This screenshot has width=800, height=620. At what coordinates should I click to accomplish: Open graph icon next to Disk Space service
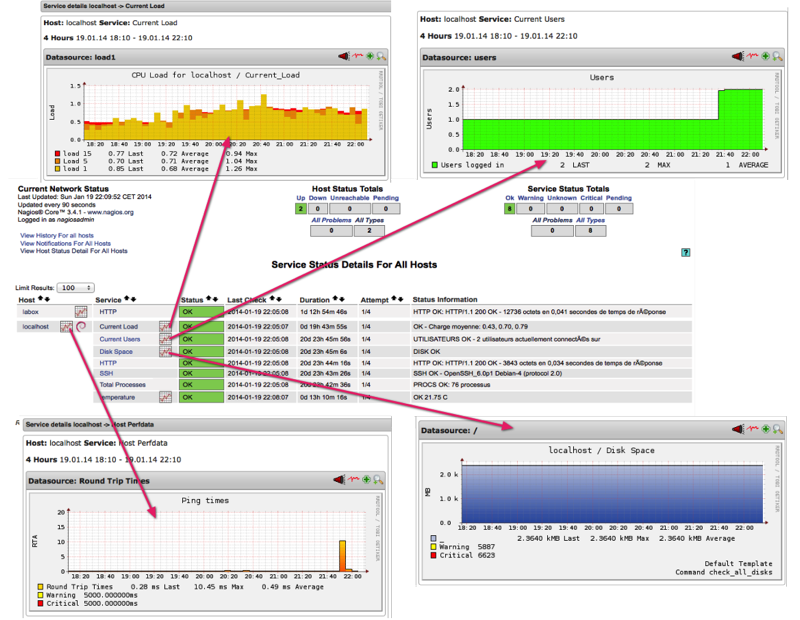(165, 352)
